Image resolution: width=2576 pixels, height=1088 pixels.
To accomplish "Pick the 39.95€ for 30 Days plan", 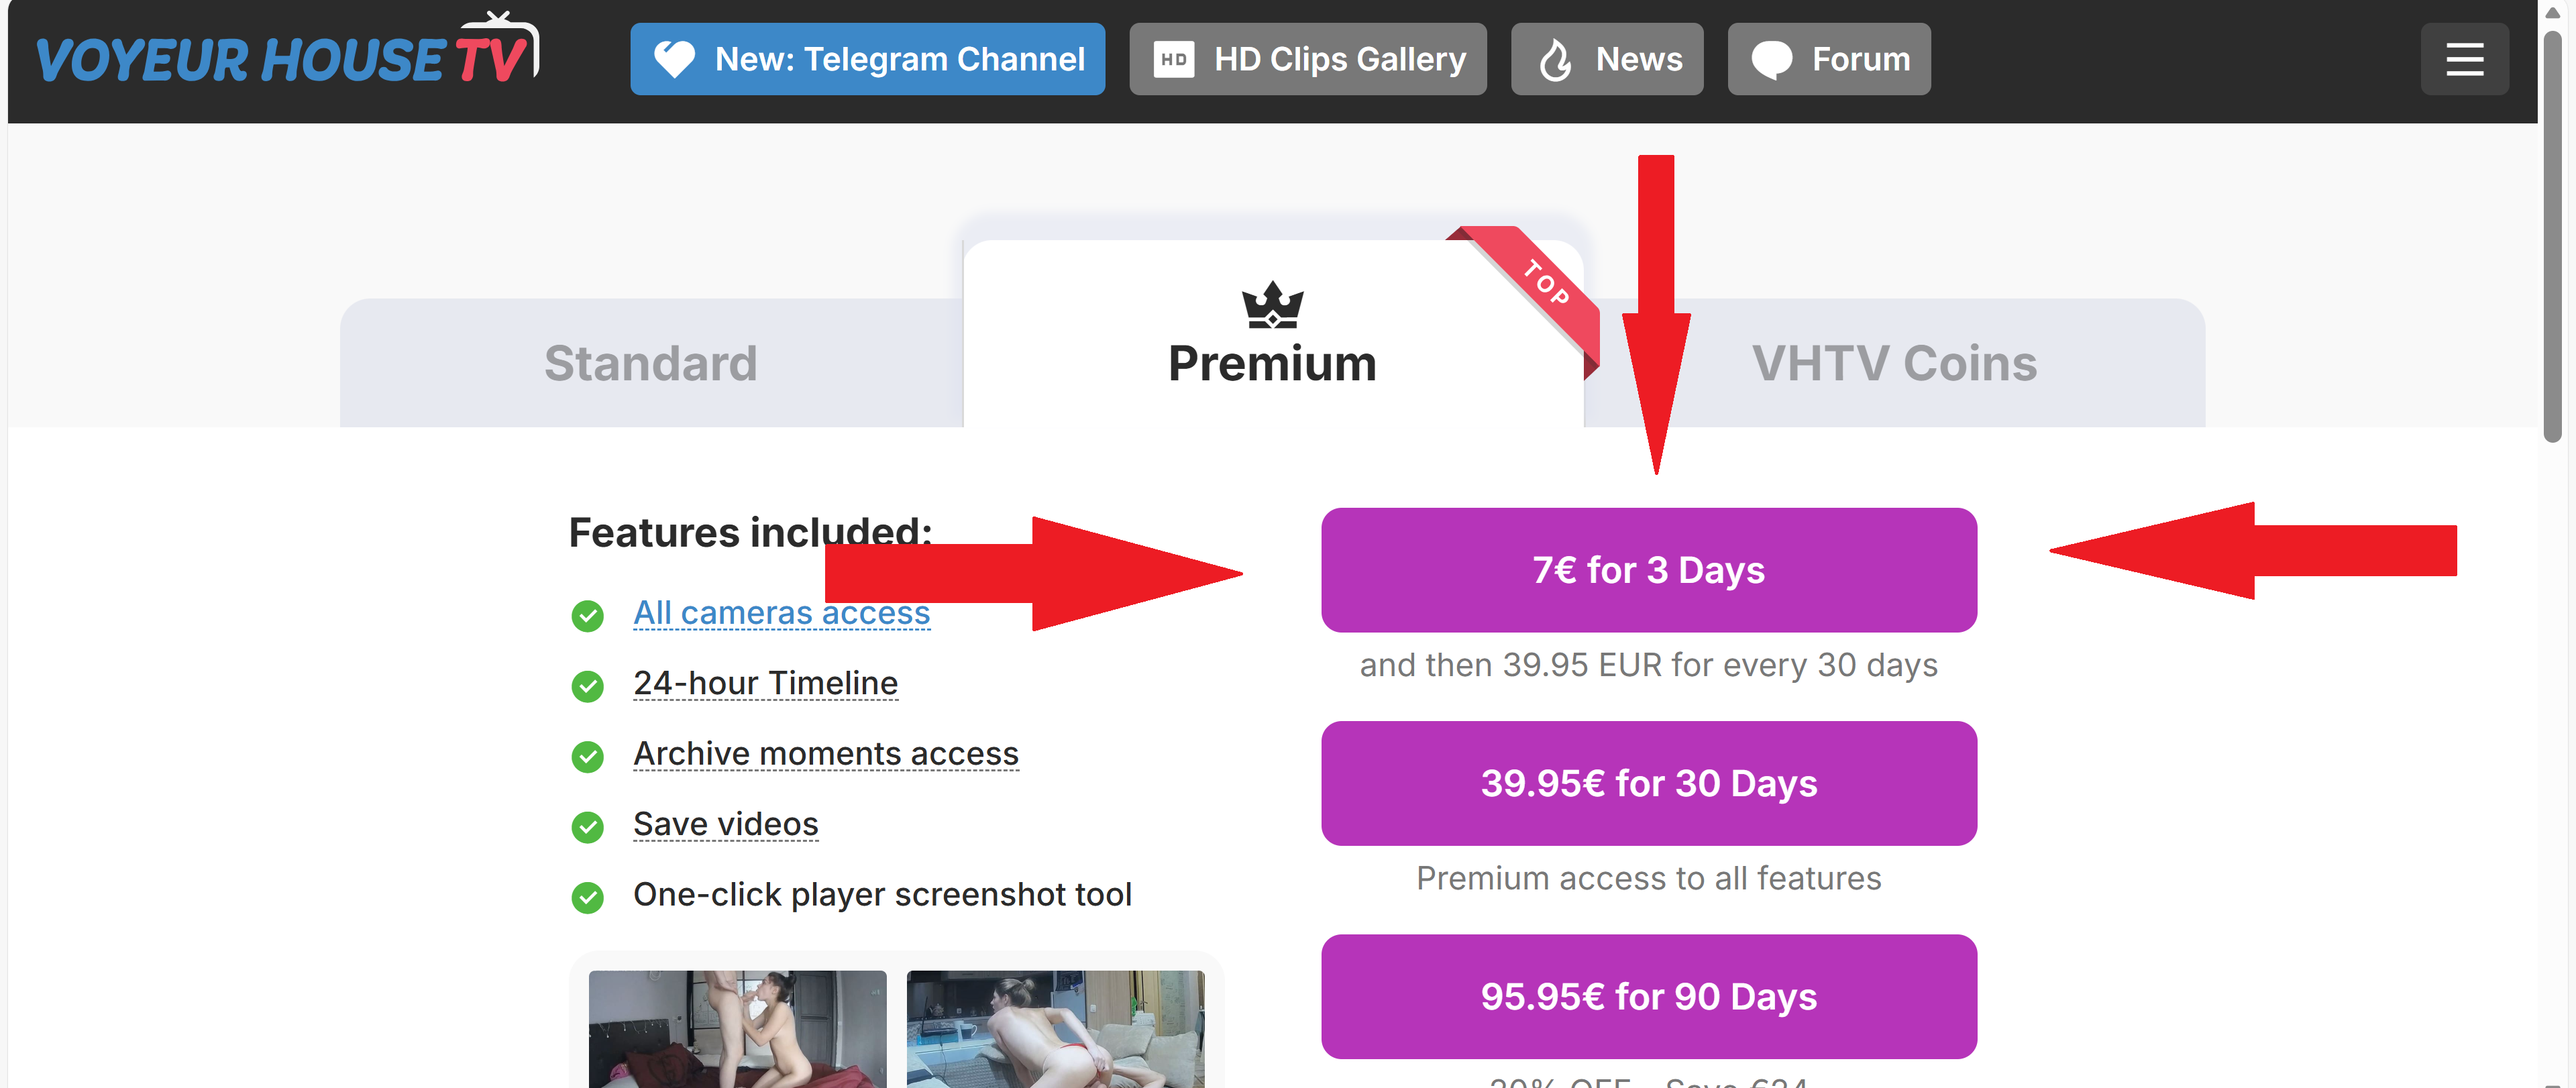I will [x=1648, y=783].
